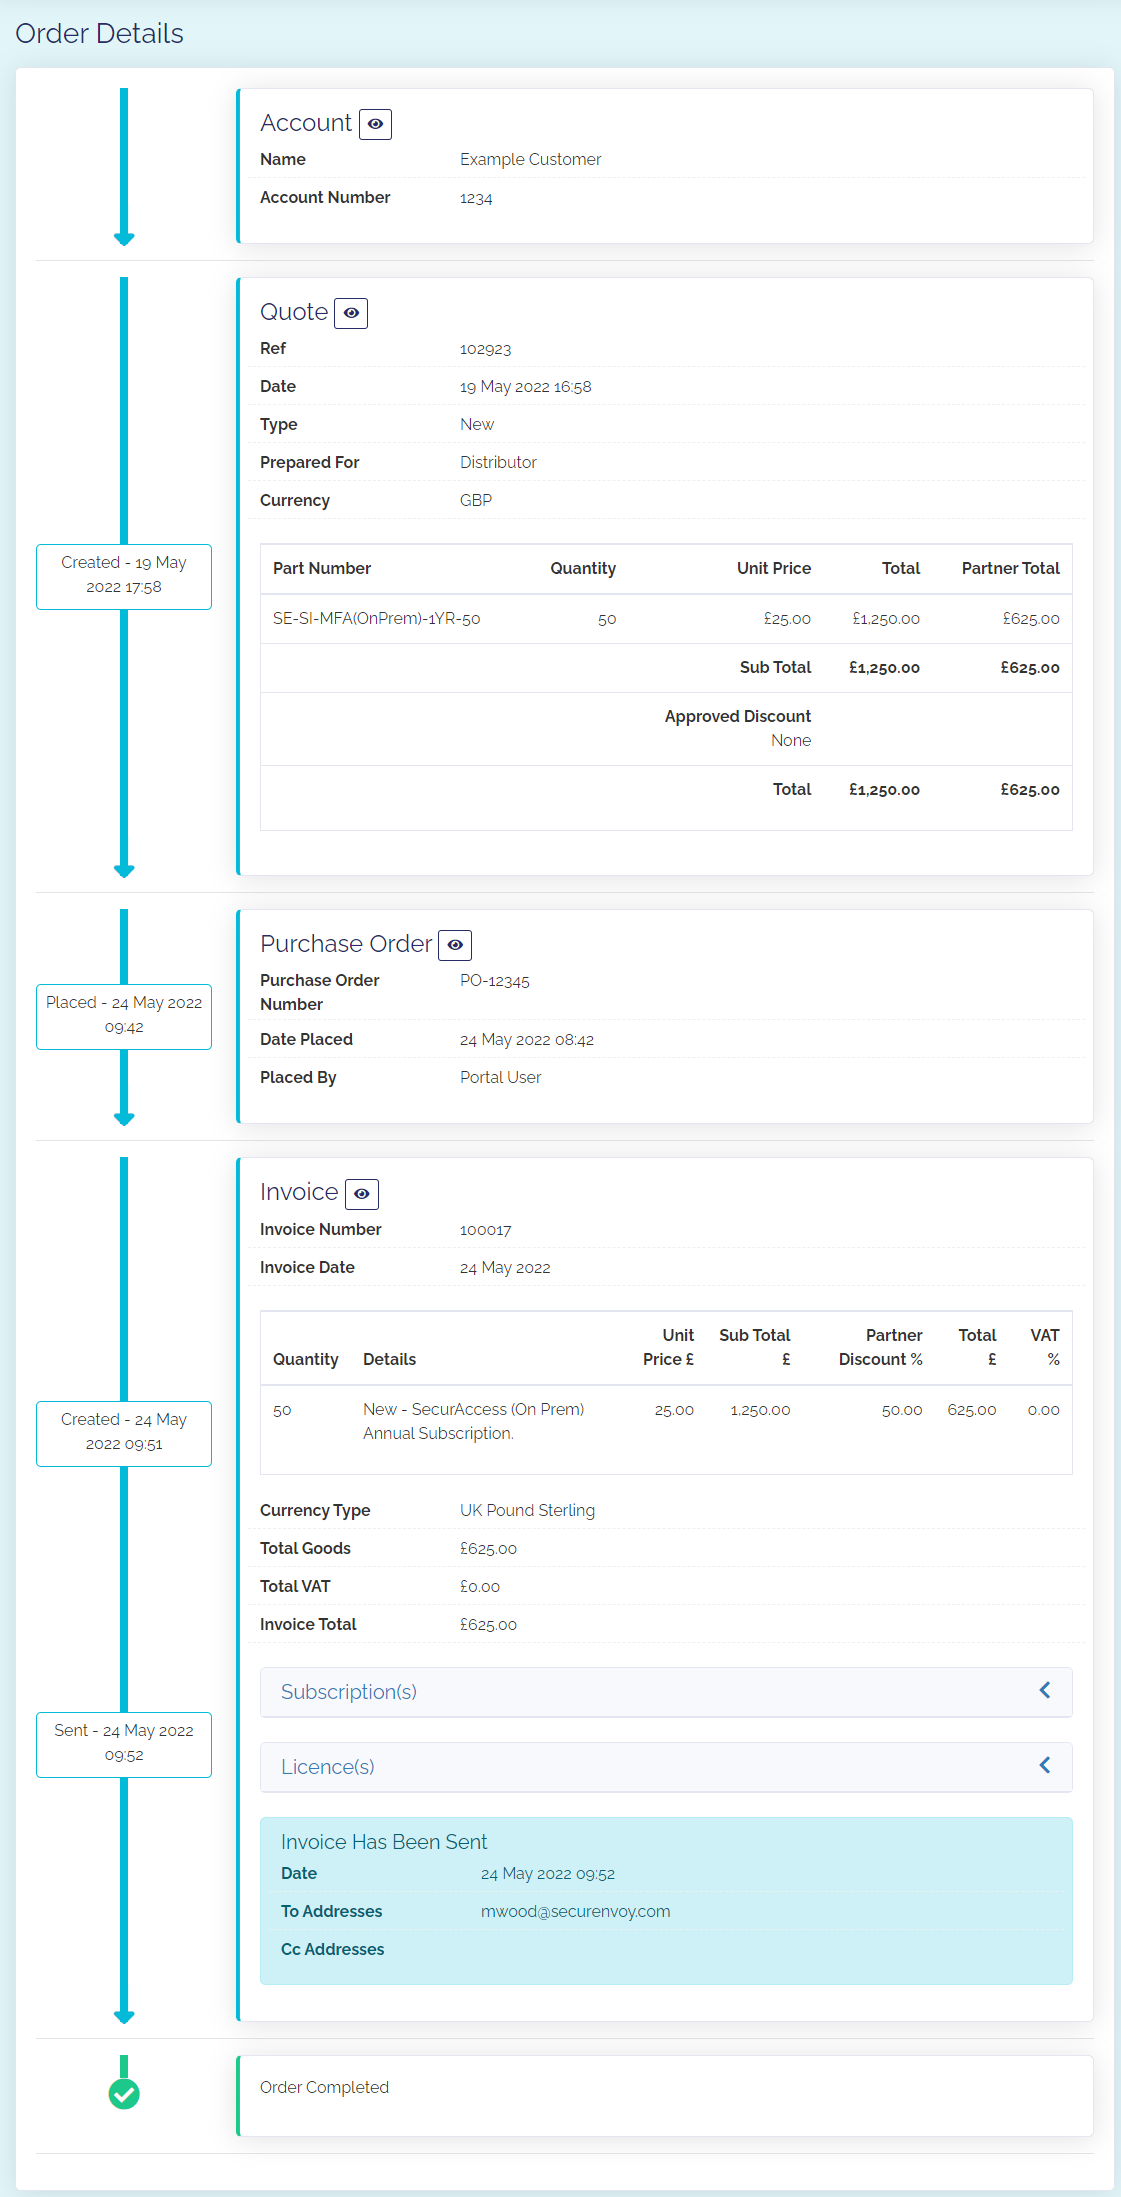Click currency type 'UK Pound Sterling'
The height and width of the screenshot is (2197, 1121).
coord(527,1511)
